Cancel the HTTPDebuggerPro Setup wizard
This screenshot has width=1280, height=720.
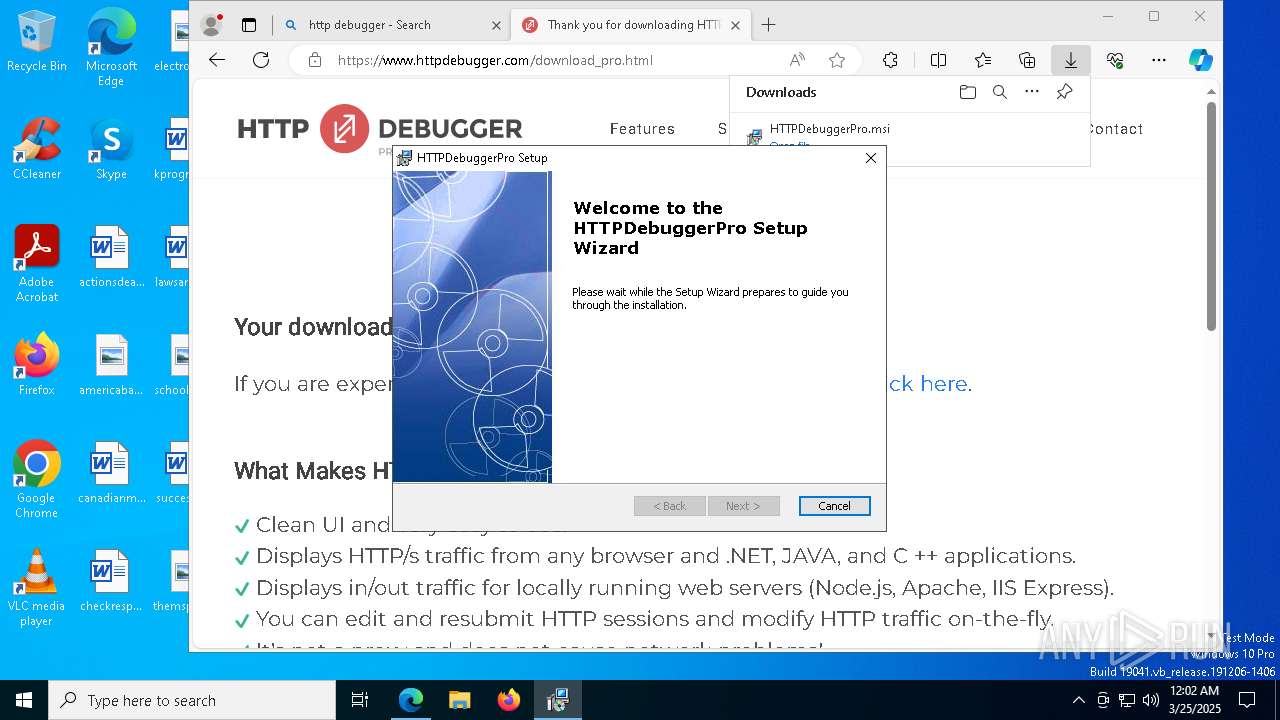834,506
